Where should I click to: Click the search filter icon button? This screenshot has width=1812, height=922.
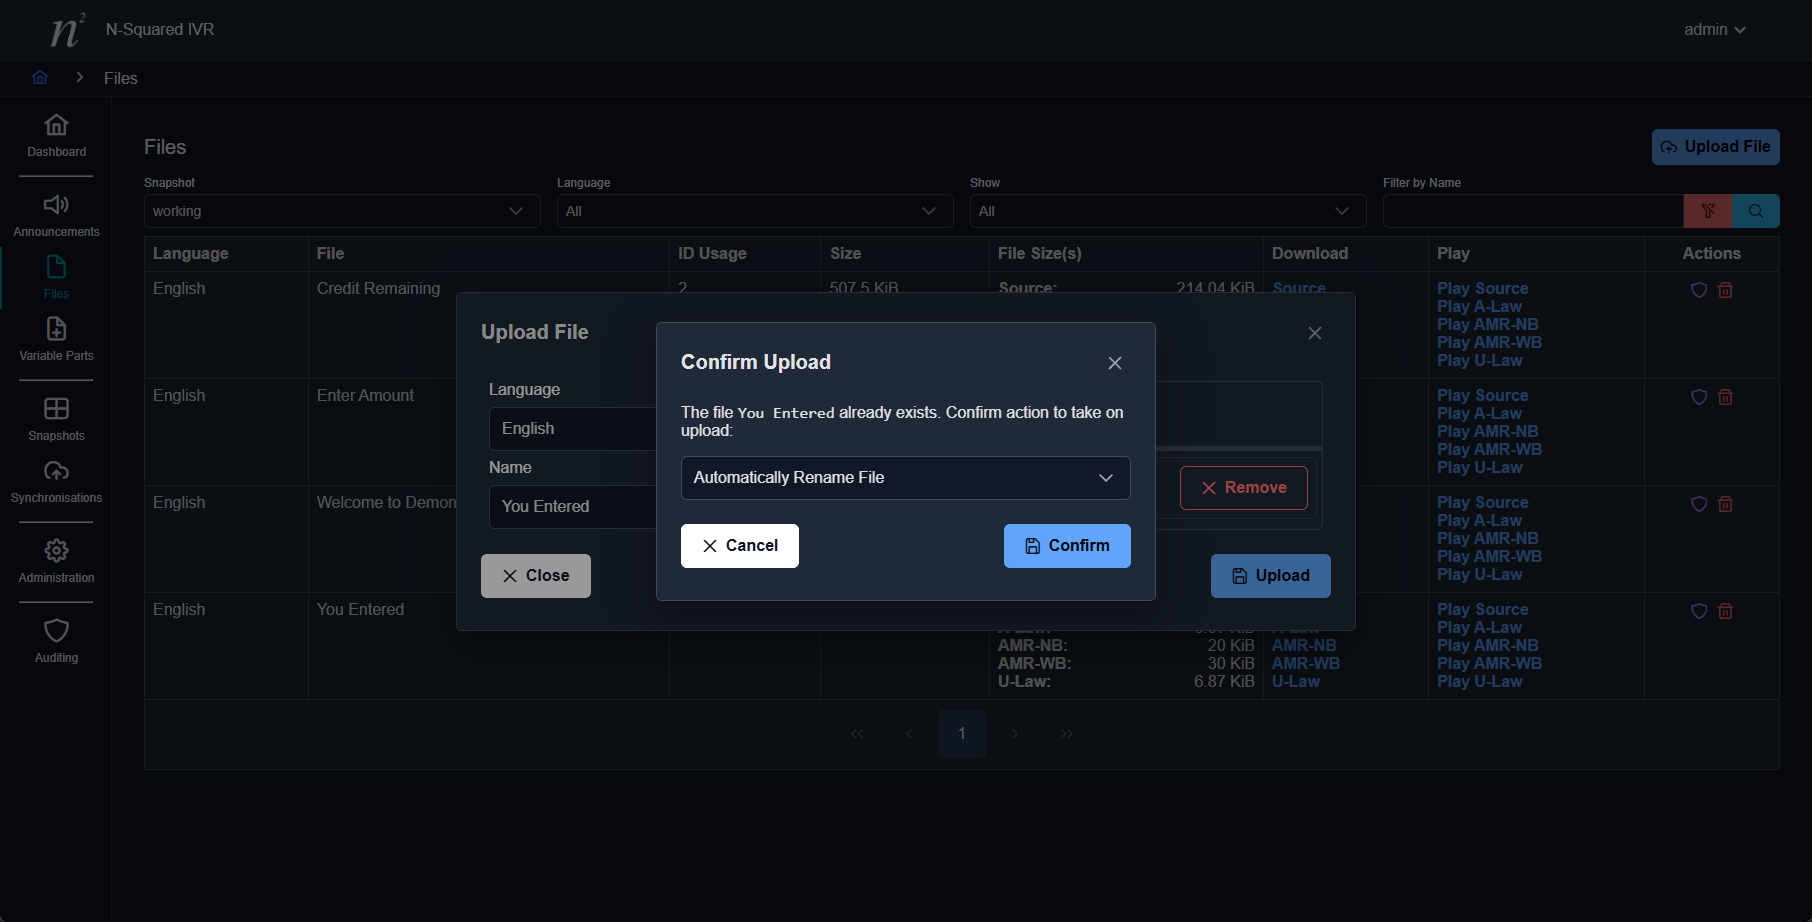1755,211
